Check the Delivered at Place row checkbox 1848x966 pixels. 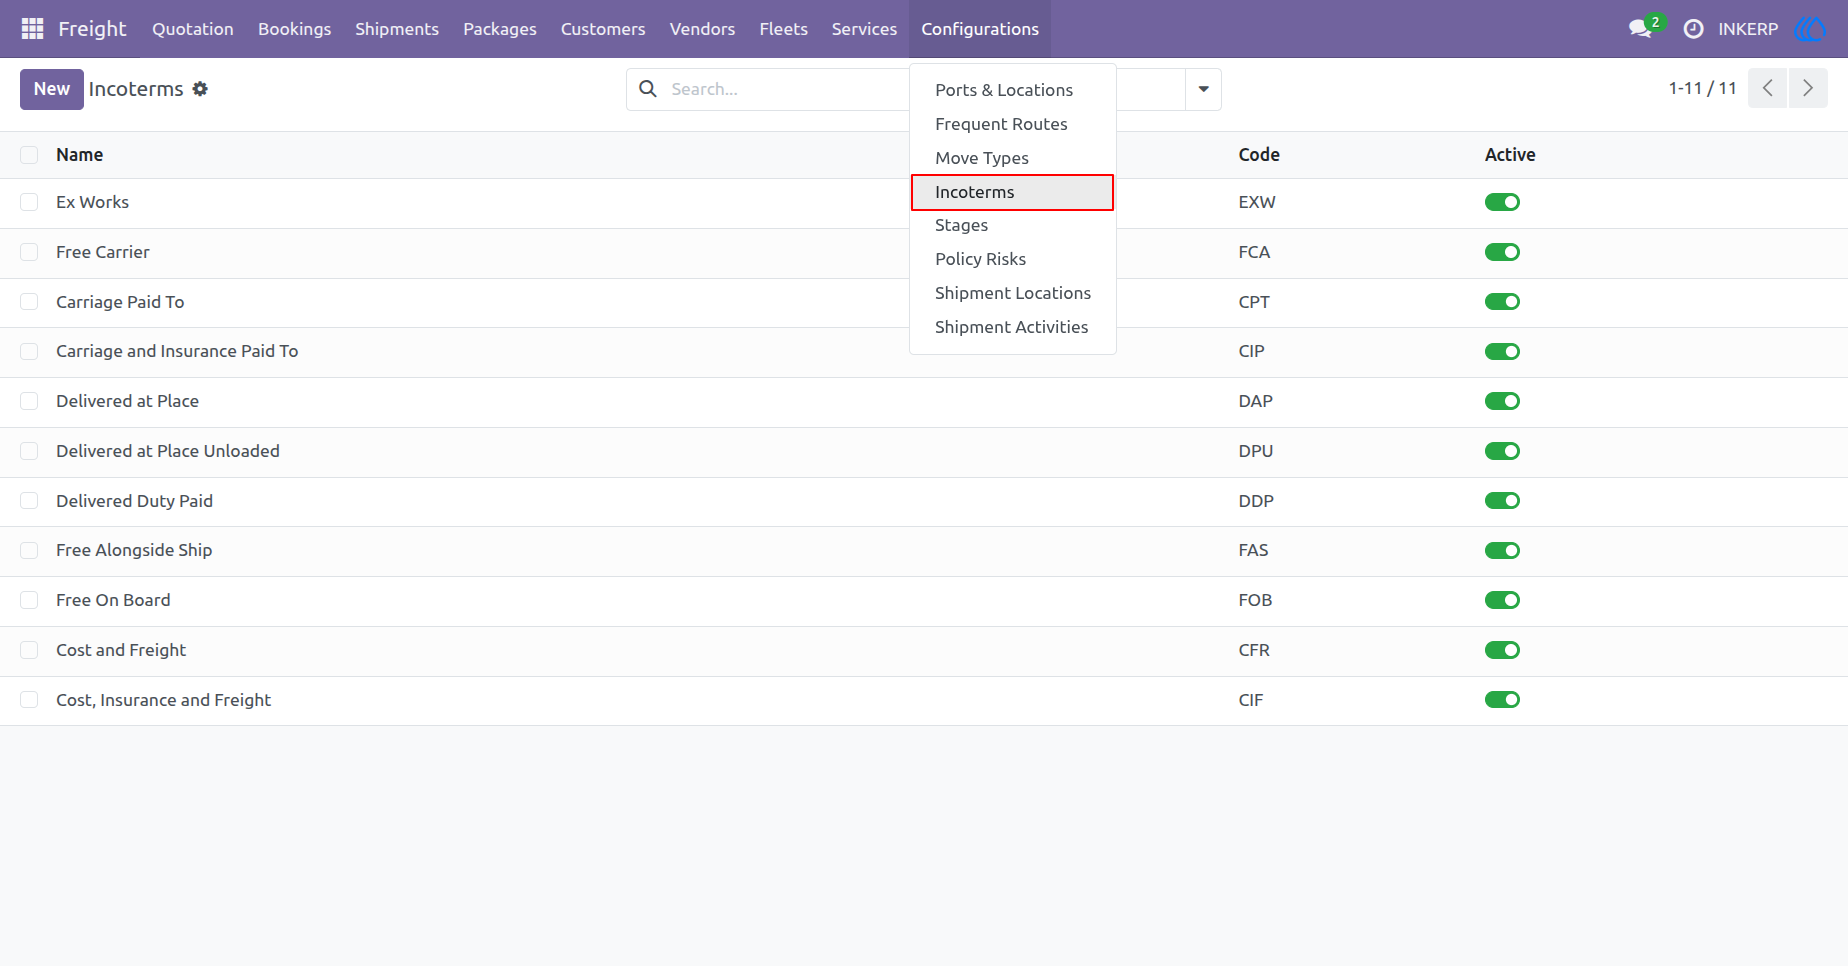tap(29, 401)
